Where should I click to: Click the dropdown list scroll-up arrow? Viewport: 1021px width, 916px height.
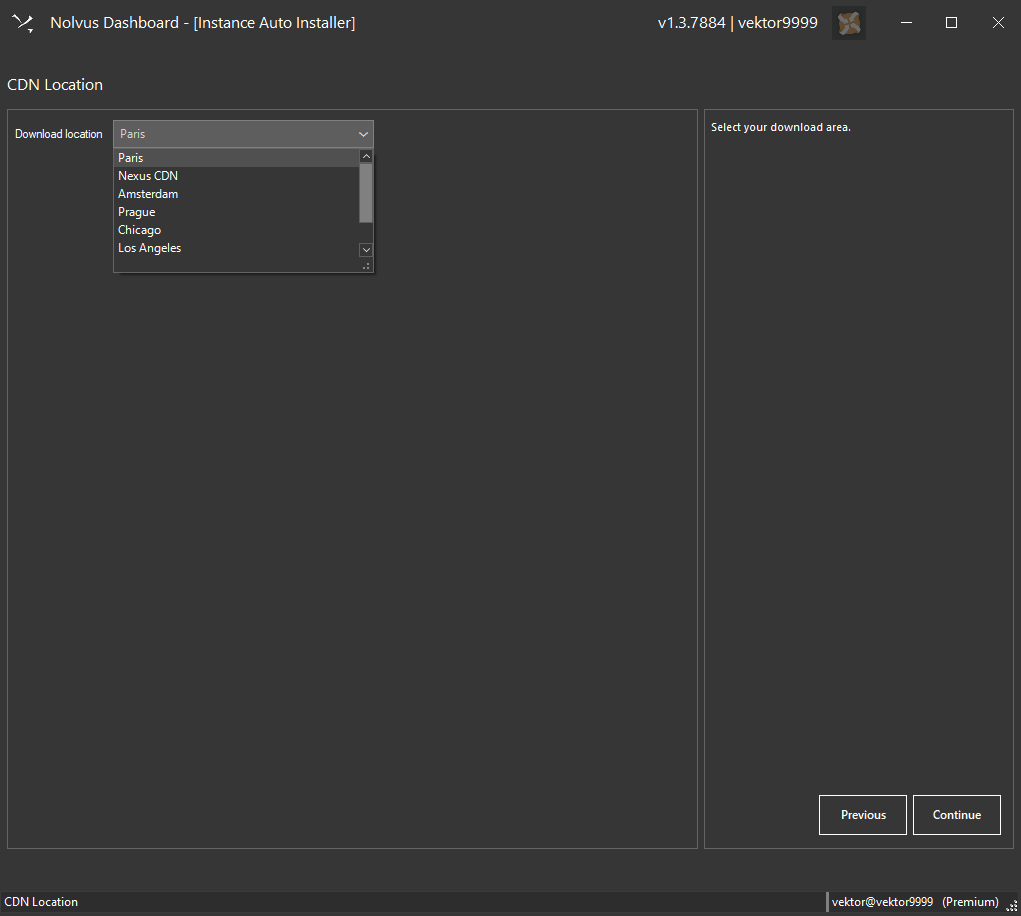click(x=366, y=156)
